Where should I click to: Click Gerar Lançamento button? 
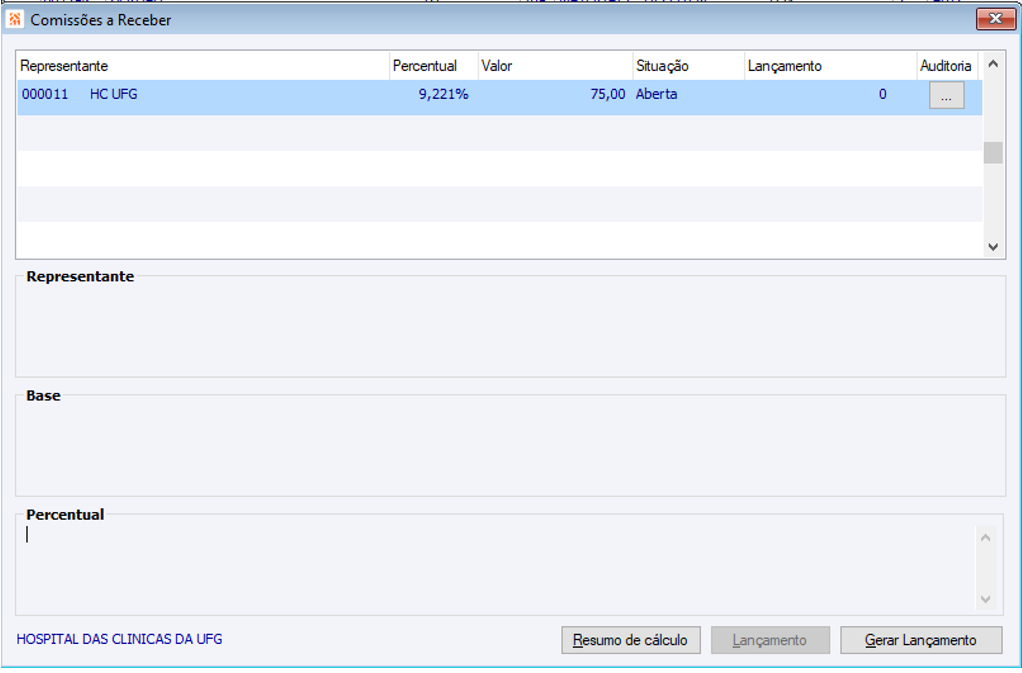[920, 640]
